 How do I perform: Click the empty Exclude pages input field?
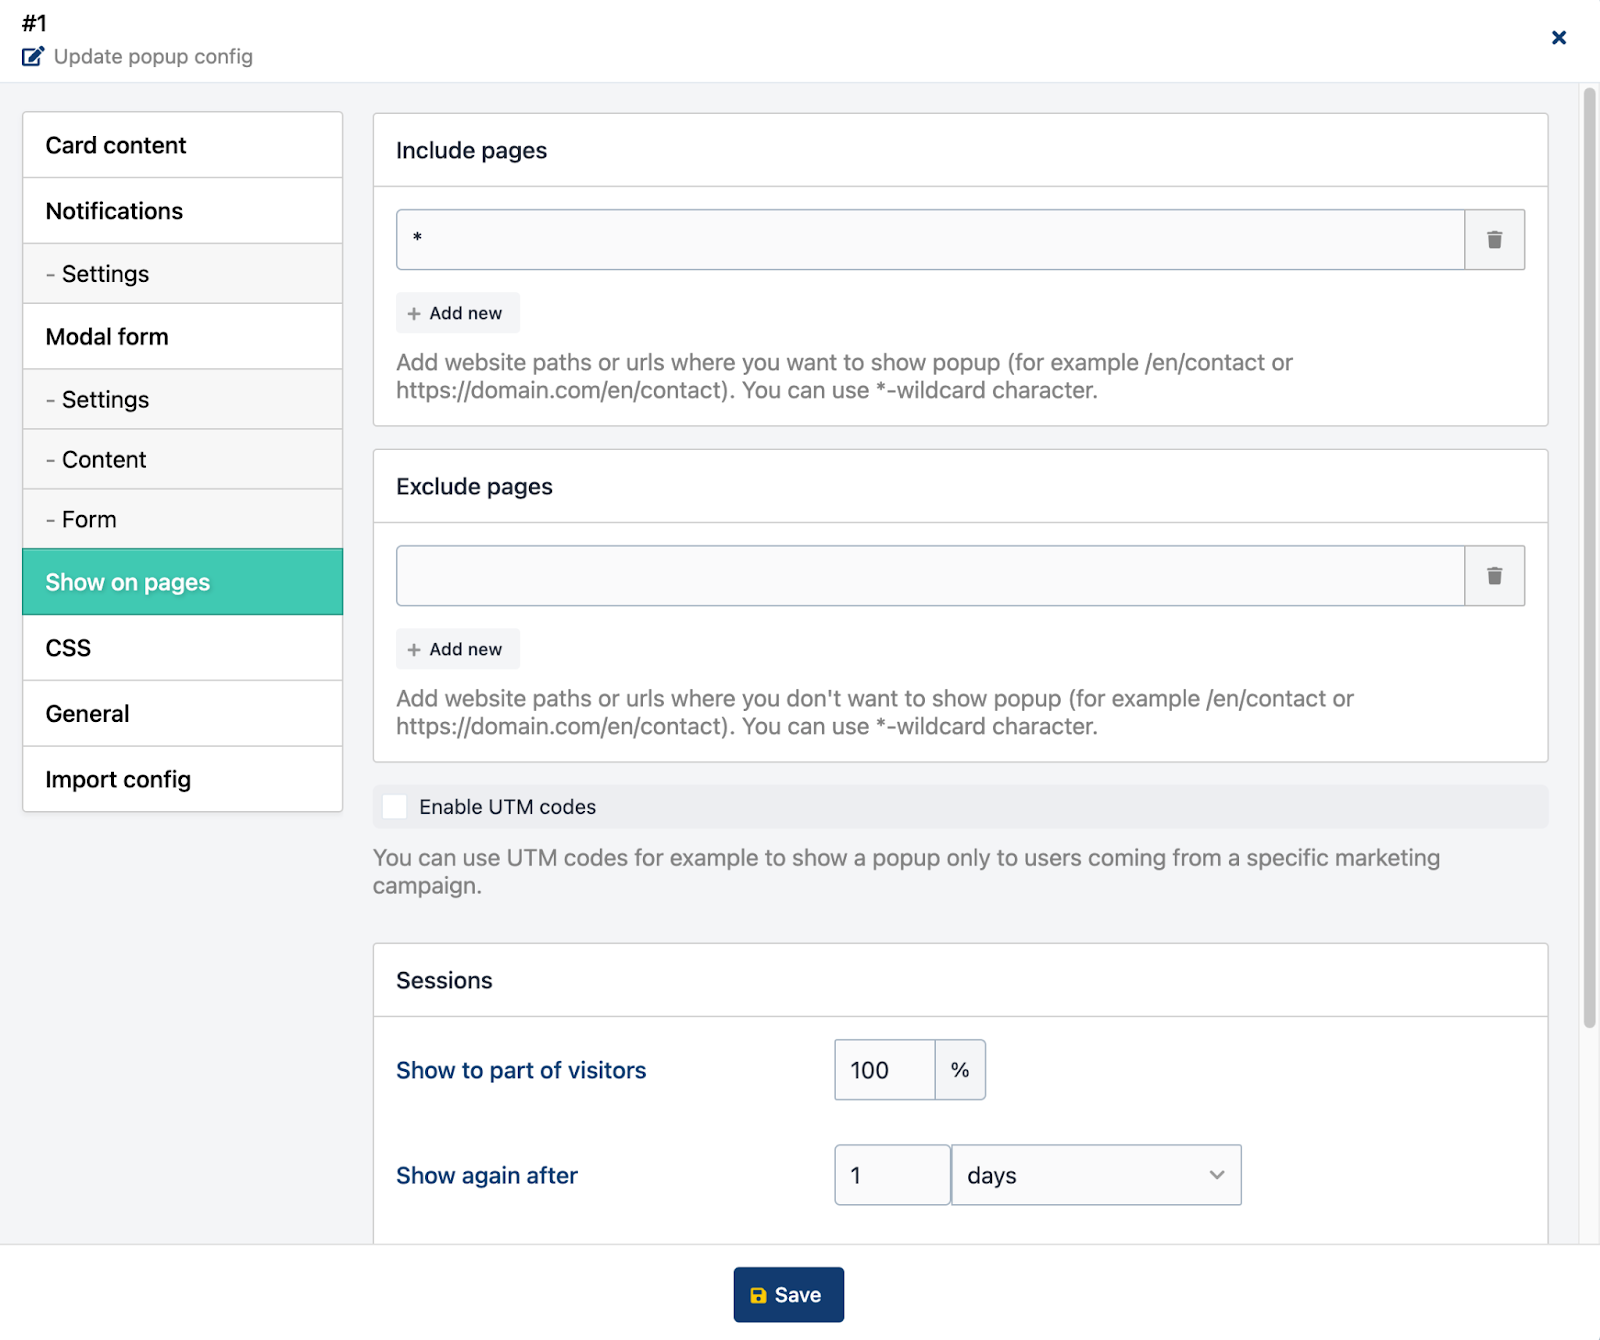pyautogui.click(x=930, y=576)
